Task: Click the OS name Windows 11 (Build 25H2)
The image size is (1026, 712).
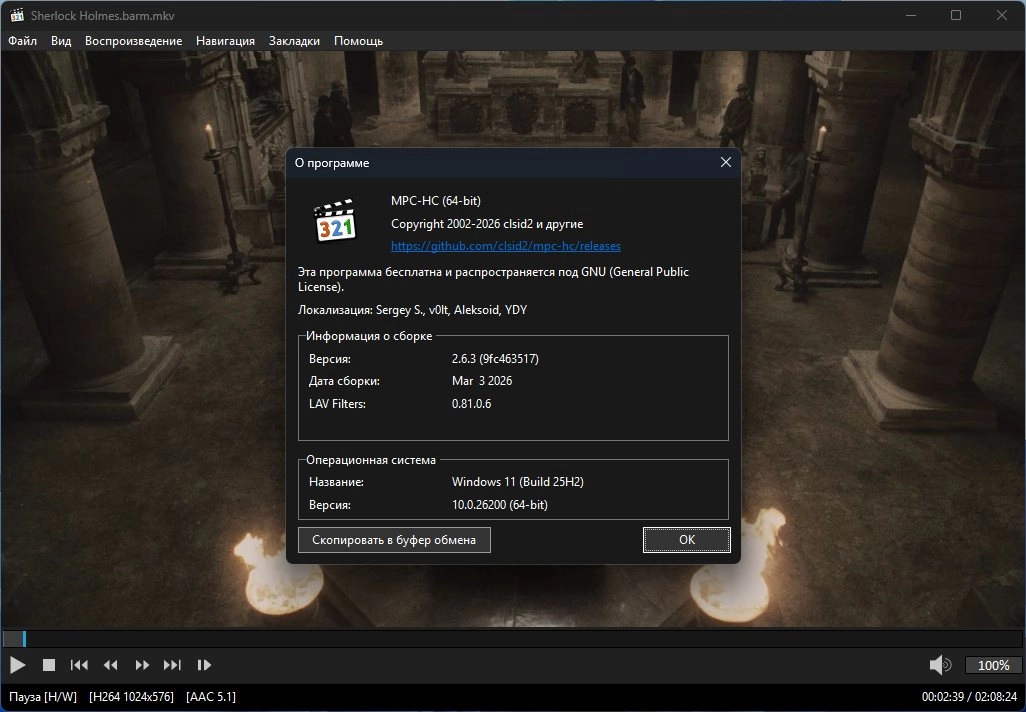Action: pyautogui.click(x=518, y=482)
